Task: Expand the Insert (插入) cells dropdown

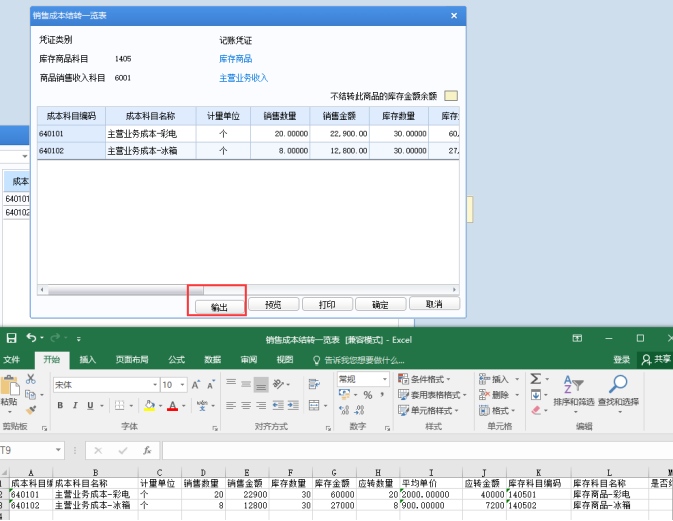Action: 517,379
